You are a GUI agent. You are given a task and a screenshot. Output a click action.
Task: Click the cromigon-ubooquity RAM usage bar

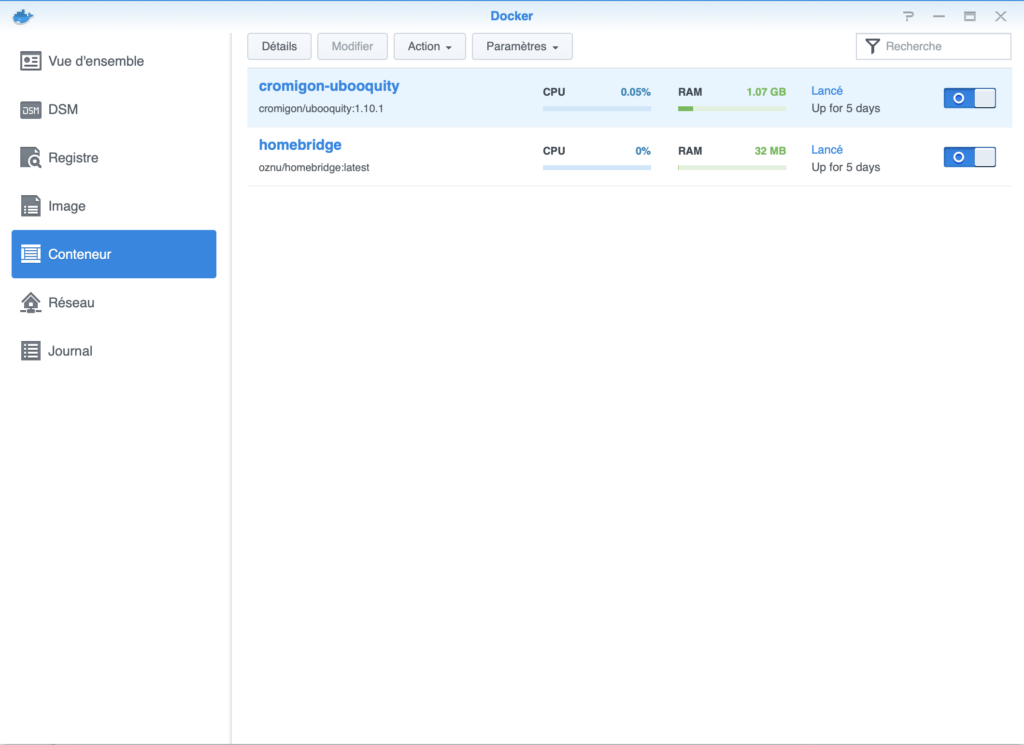[x=732, y=109]
